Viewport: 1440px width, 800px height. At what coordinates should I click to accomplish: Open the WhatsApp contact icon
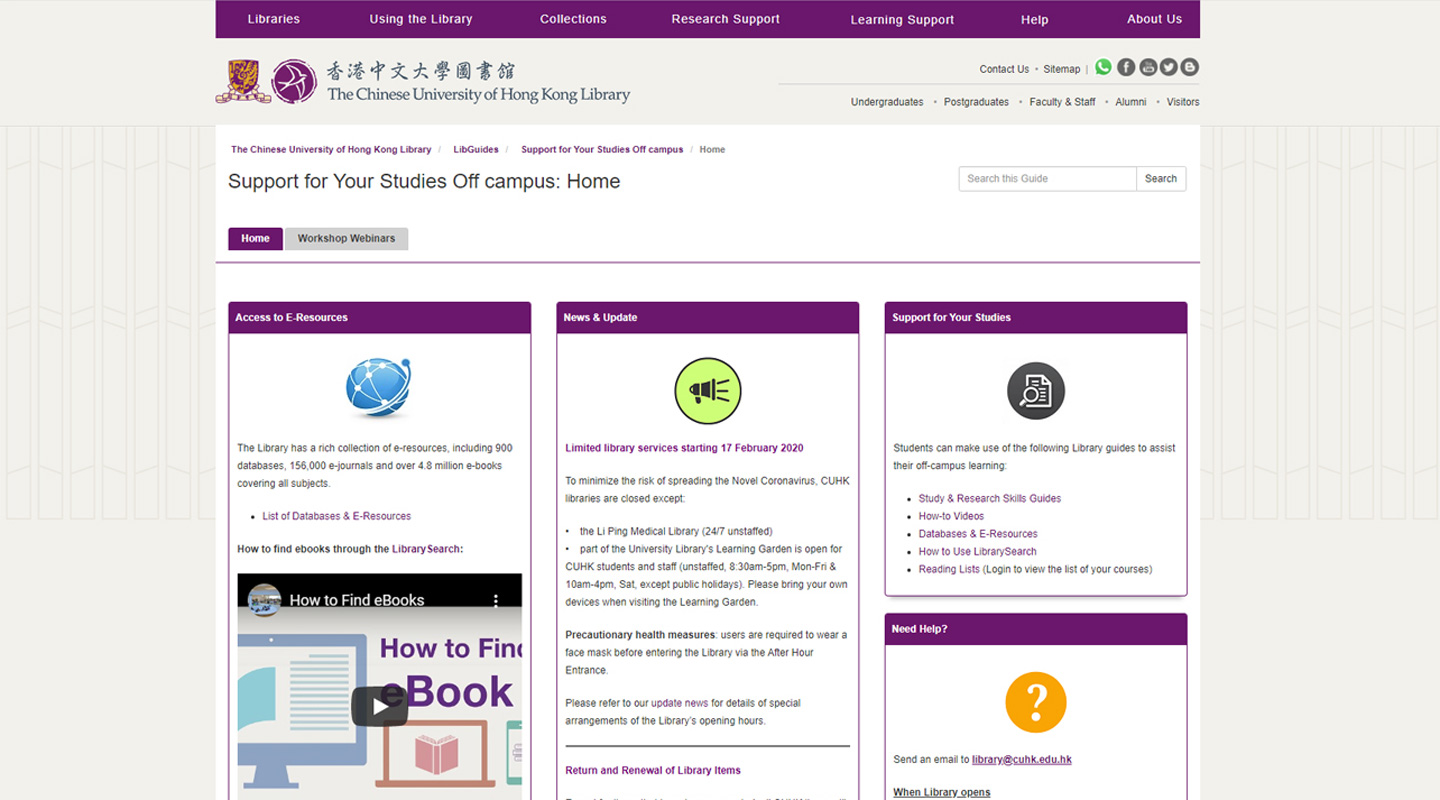click(1103, 67)
